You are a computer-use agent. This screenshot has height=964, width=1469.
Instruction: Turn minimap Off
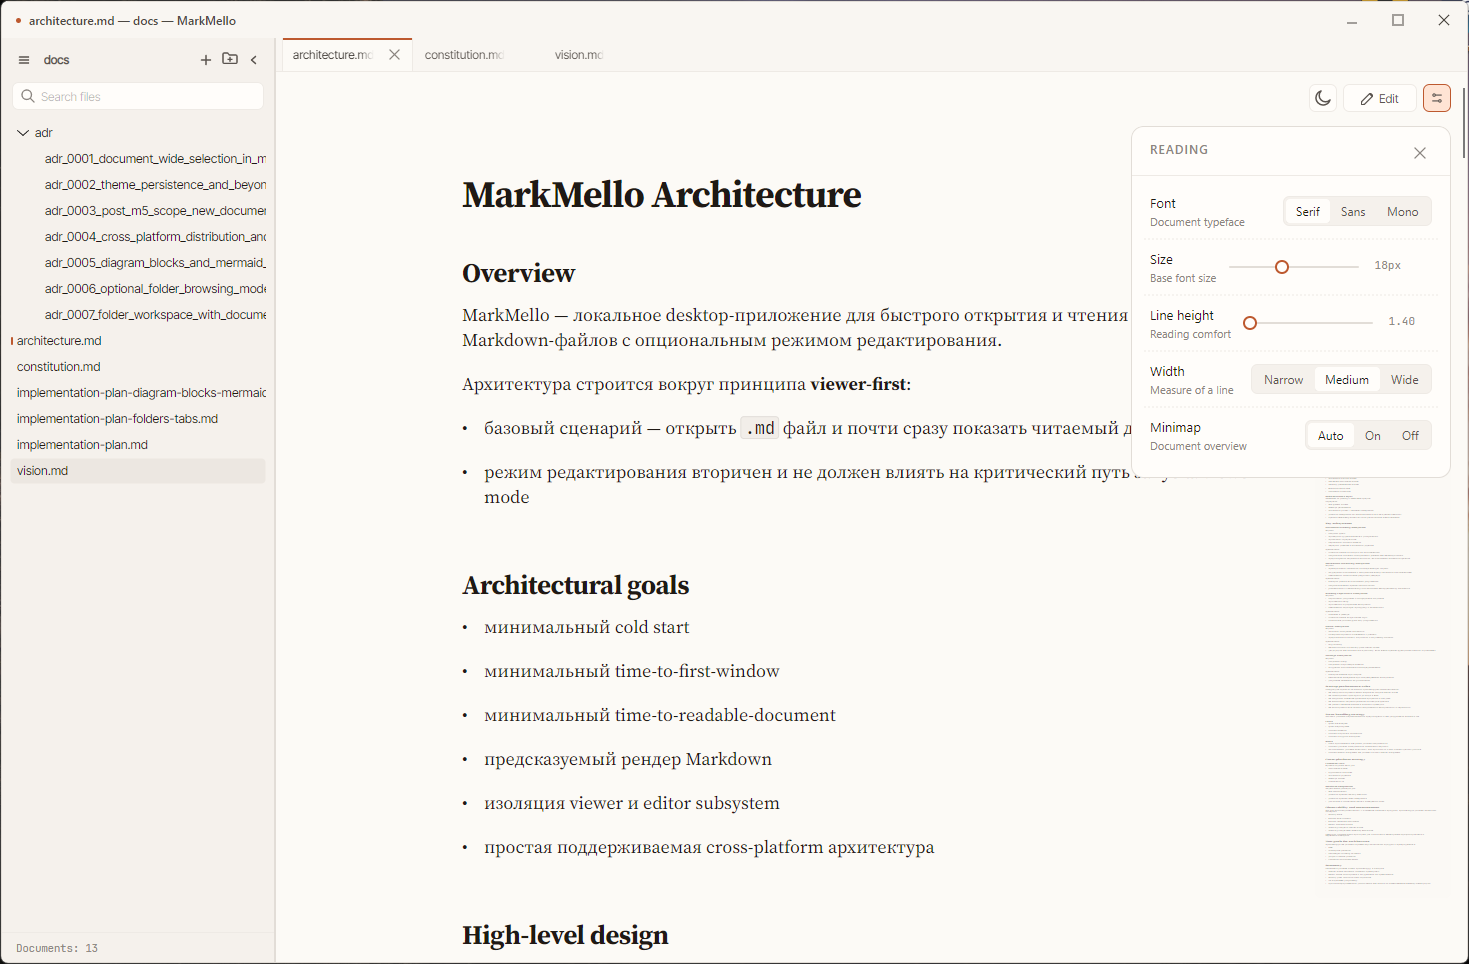pyautogui.click(x=1410, y=436)
